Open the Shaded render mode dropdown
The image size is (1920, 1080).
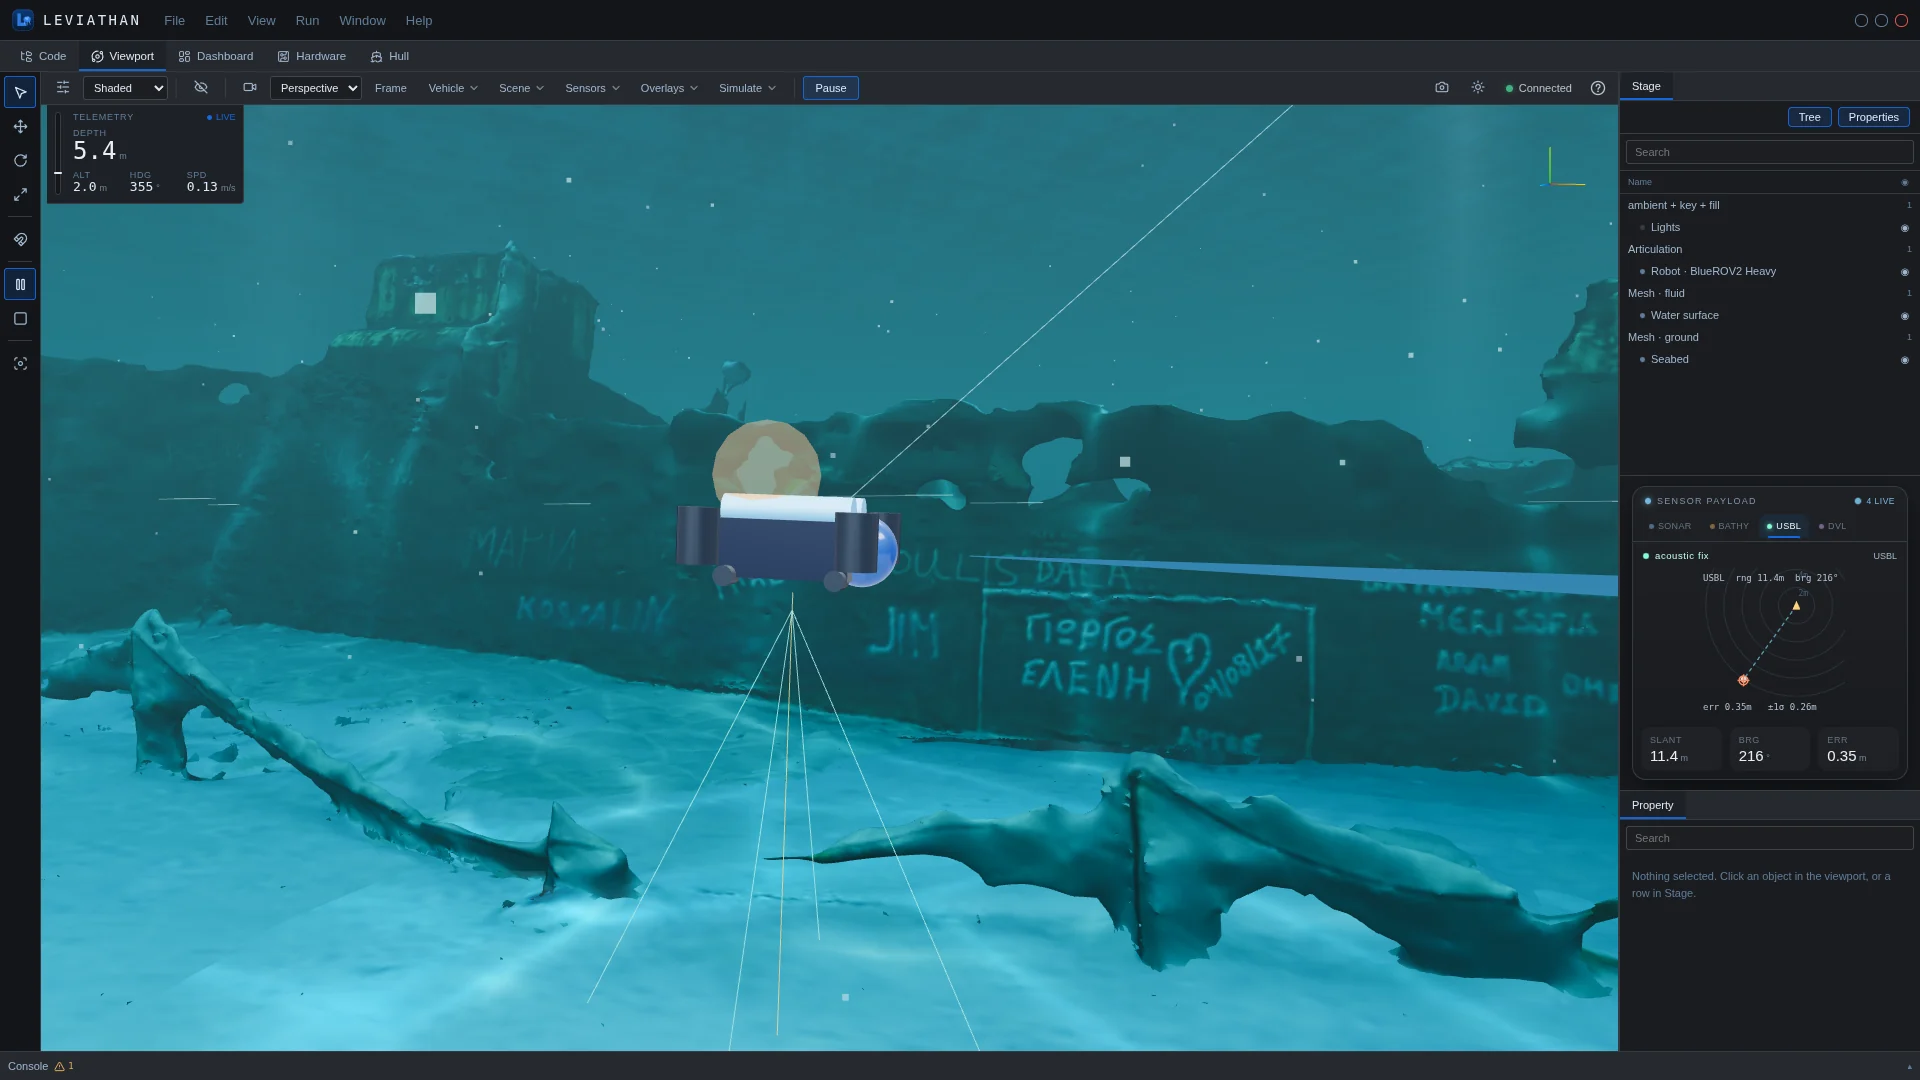[x=125, y=88]
